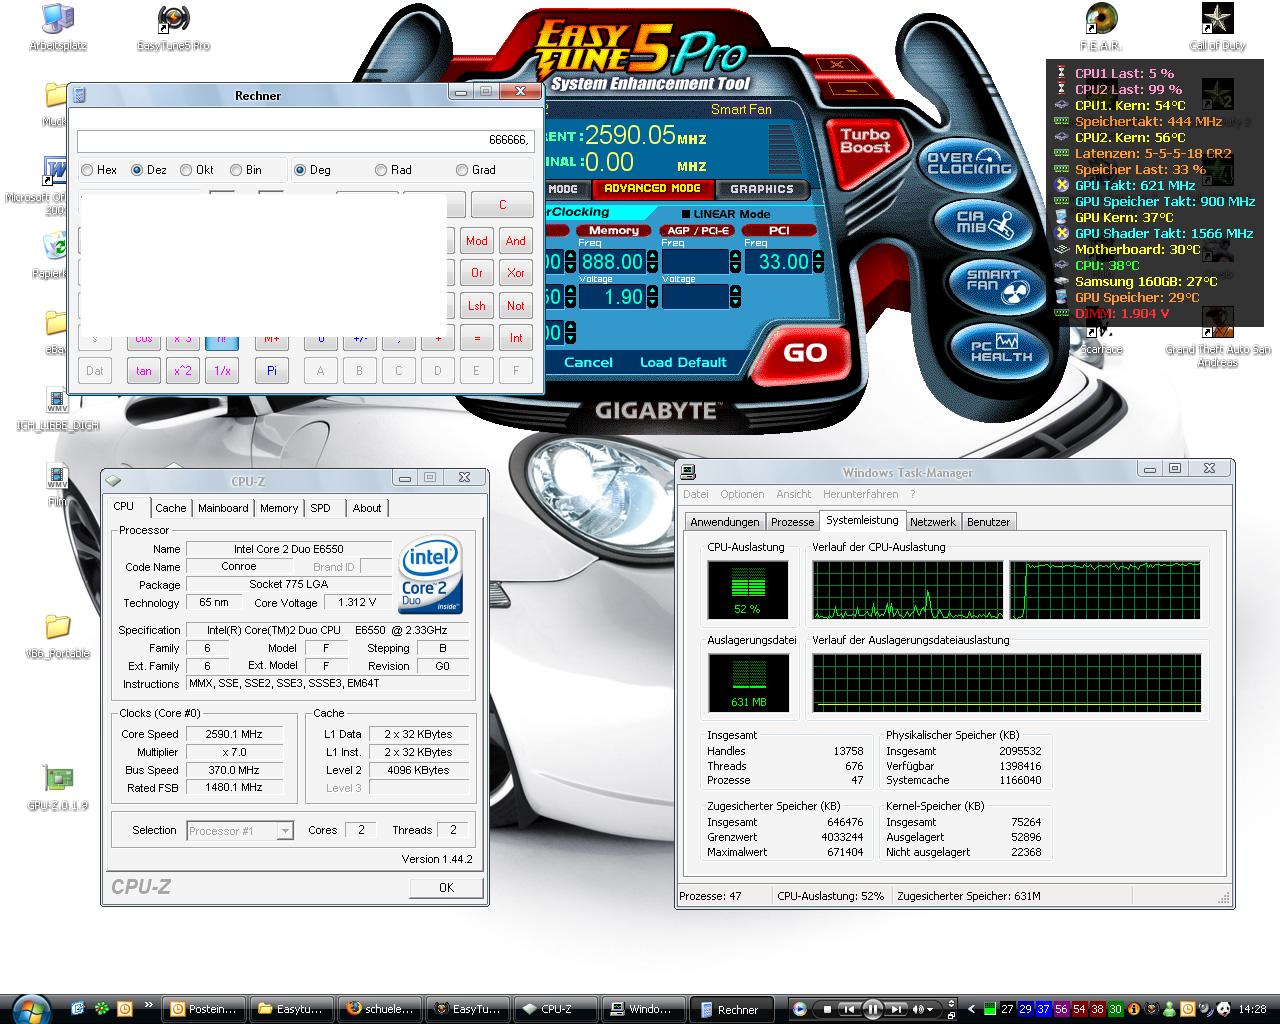Switch to the Posteingang taskbar button
This screenshot has width=1280, height=1024.
coord(203,1009)
